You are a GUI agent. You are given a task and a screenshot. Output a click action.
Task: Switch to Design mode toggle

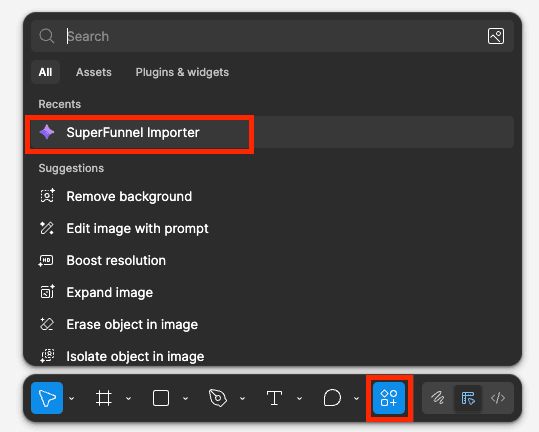[x=468, y=398]
